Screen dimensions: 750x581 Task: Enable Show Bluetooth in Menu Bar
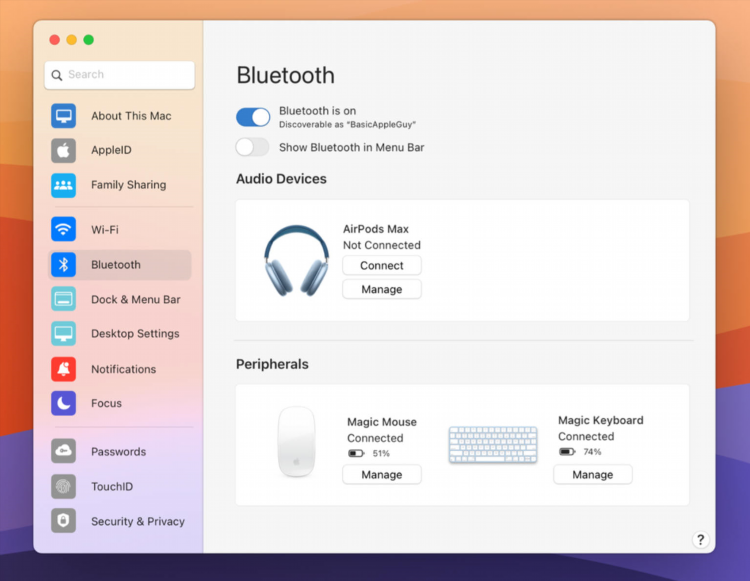[252, 147]
